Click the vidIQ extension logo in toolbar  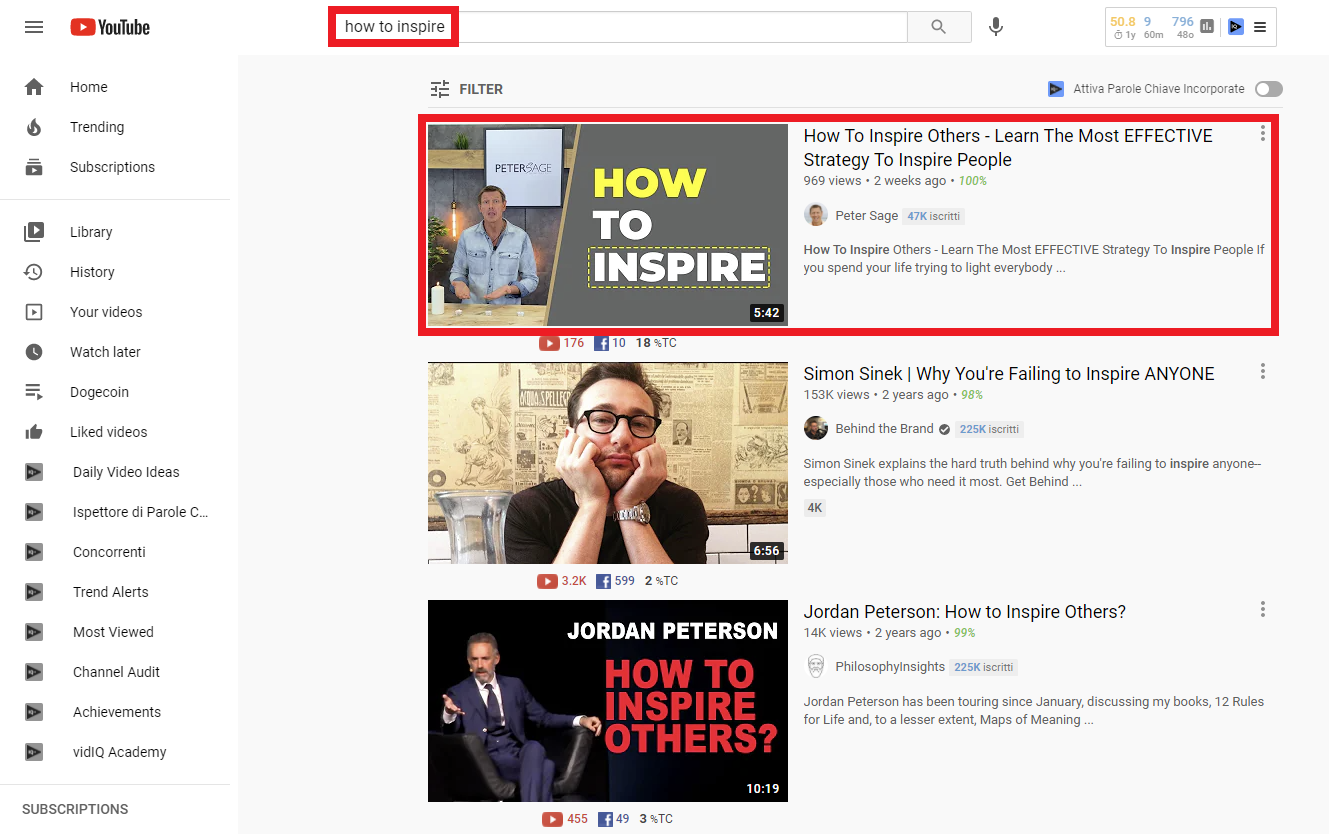coord(1236,27)
